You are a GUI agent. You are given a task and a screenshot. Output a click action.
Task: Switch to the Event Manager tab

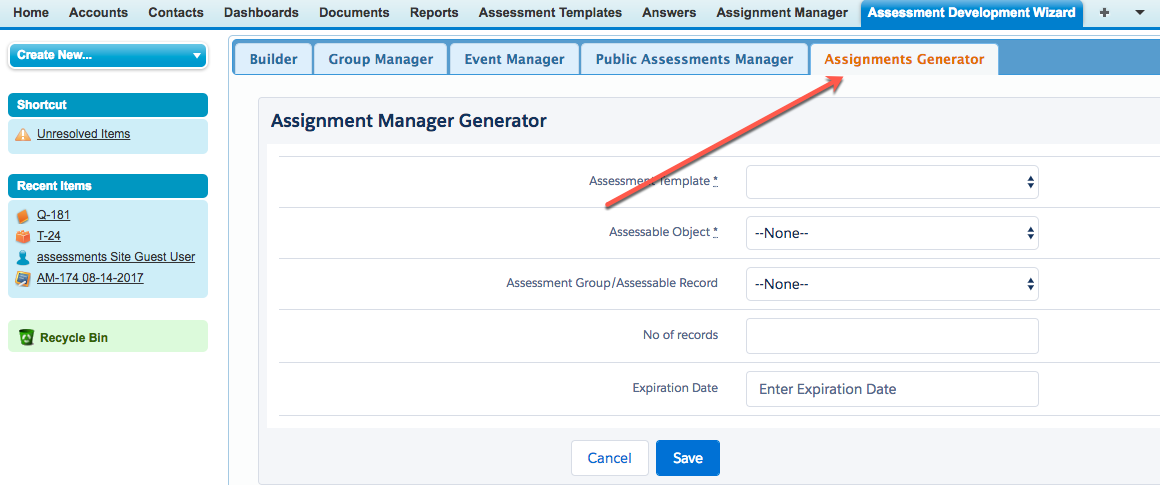[x=514, y=59]
